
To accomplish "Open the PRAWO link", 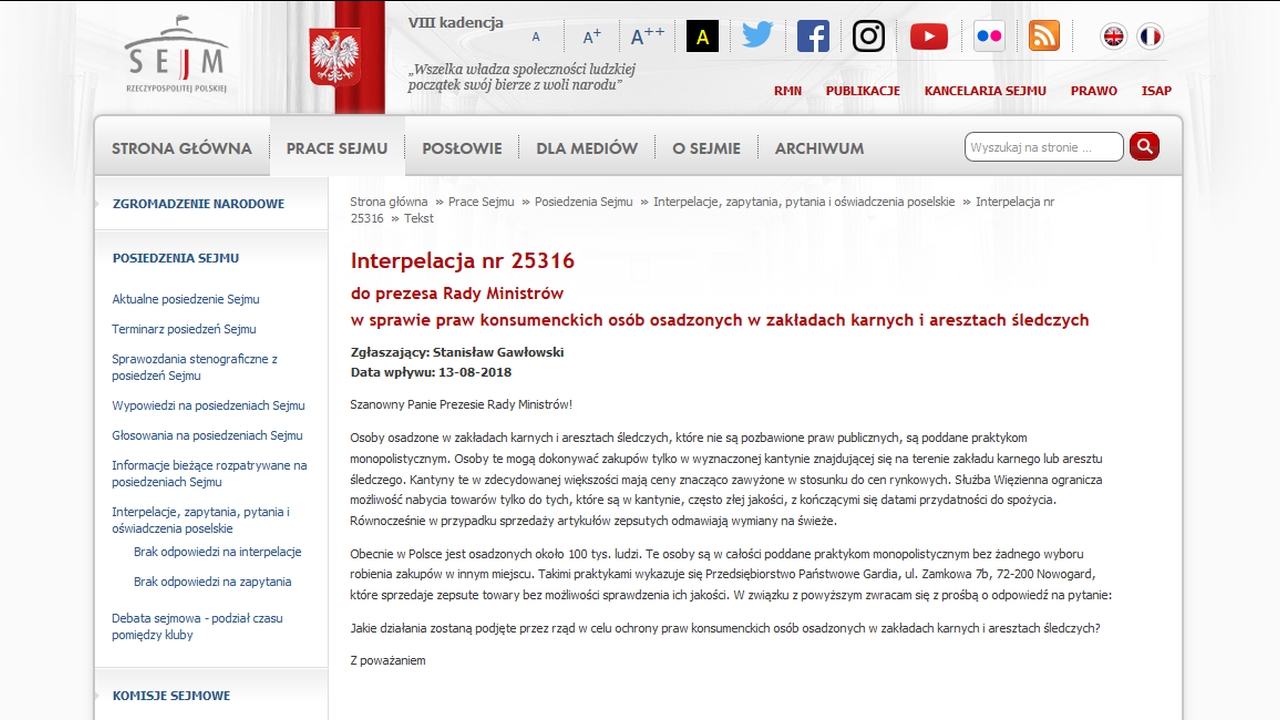I will click(1094, 91).
